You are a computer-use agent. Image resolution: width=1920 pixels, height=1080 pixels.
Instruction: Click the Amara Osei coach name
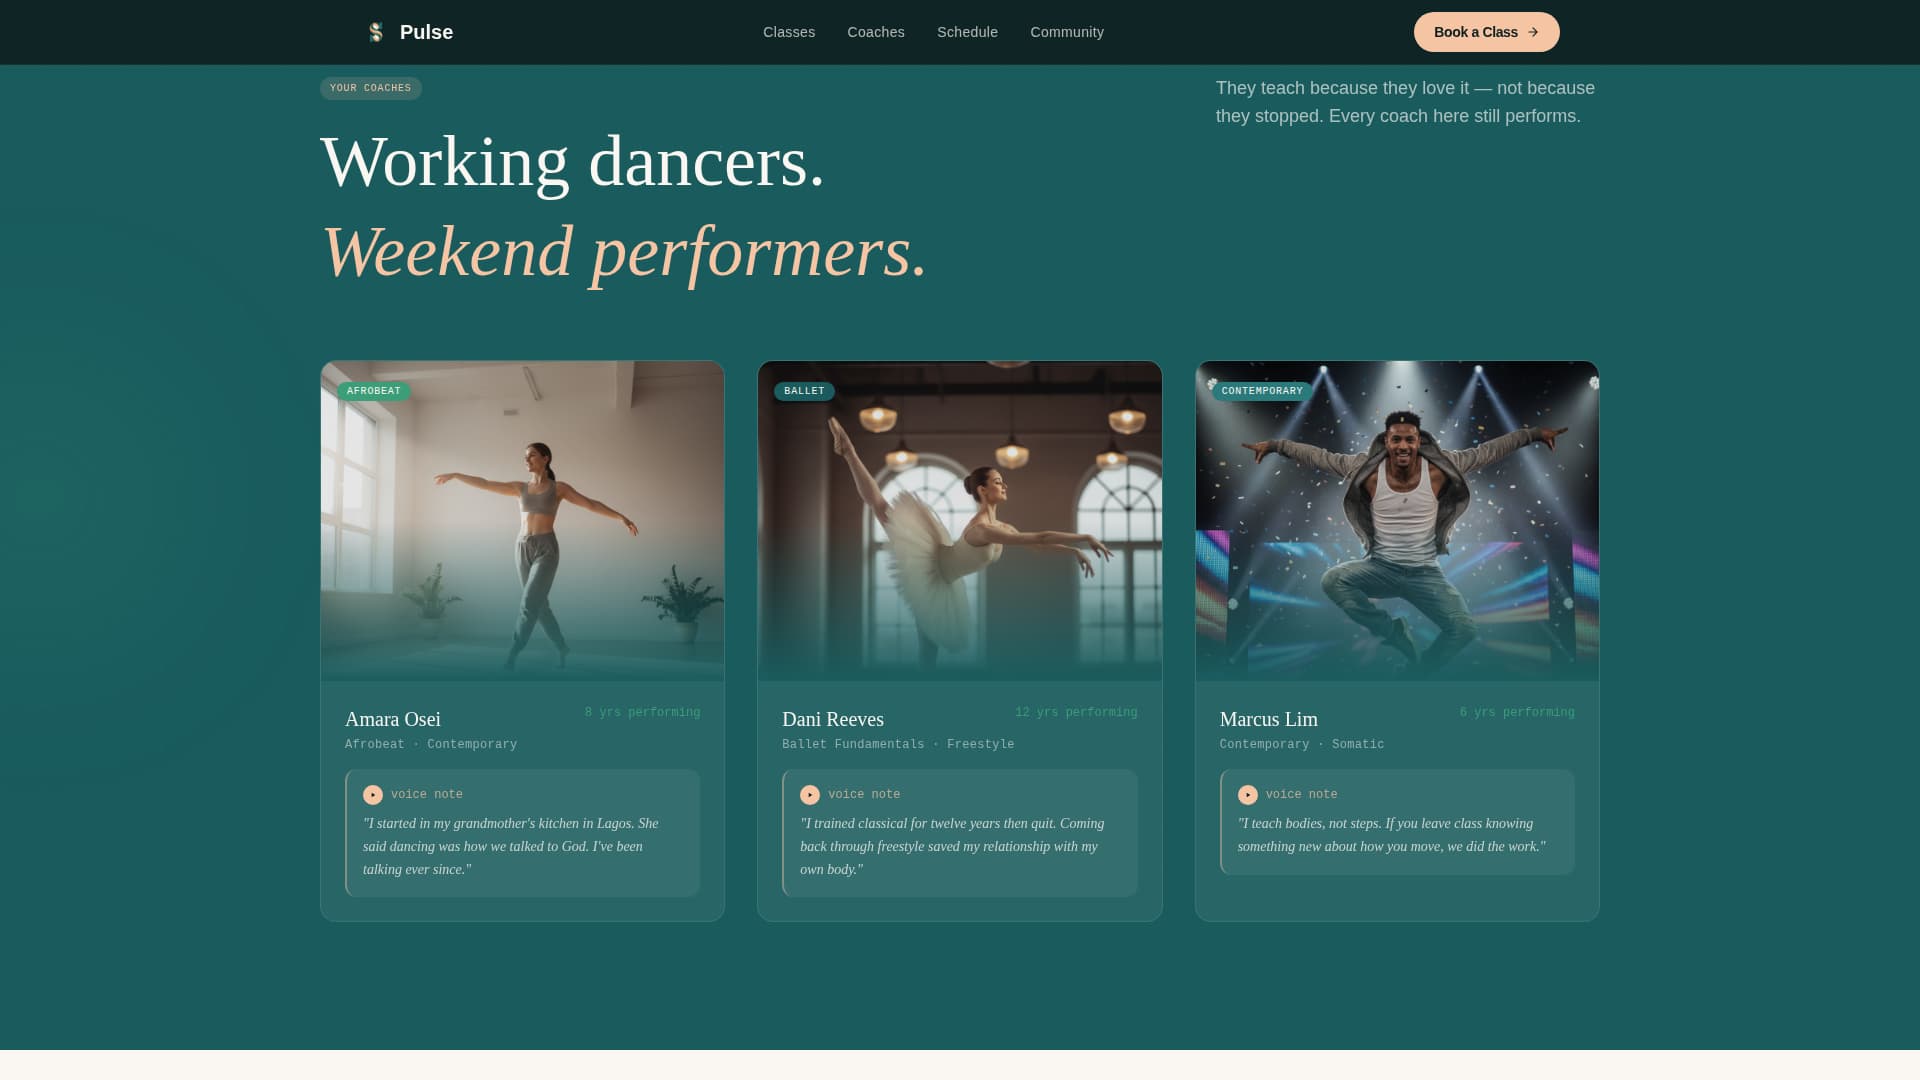coord(393,719)
